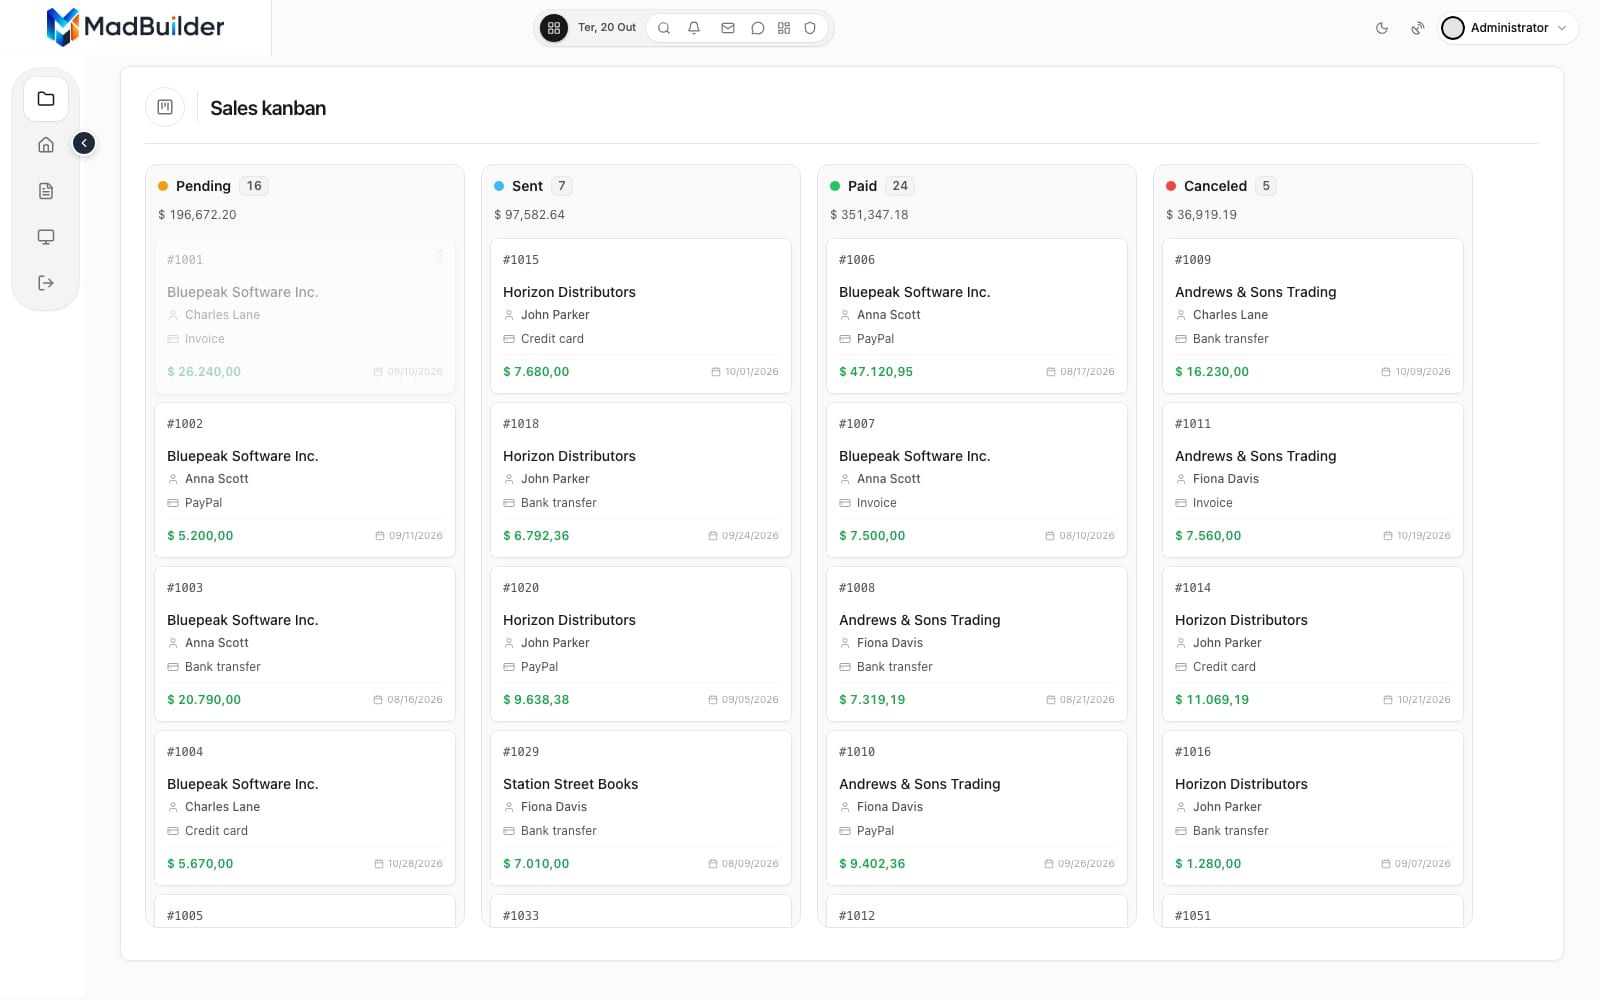This screenshot has height=1000, width=1600.
Task: Click Station Street Books on card #1029
Action: point(570,784)
